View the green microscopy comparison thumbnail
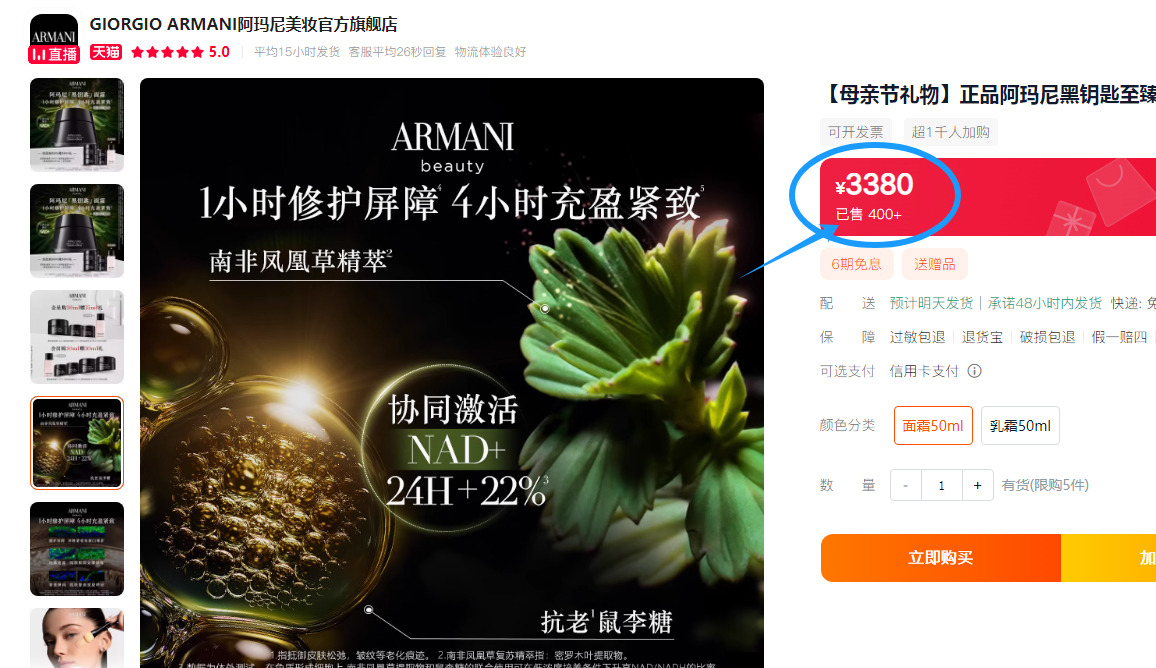This screenshot has height=668, width=1156. coord(77,549)
